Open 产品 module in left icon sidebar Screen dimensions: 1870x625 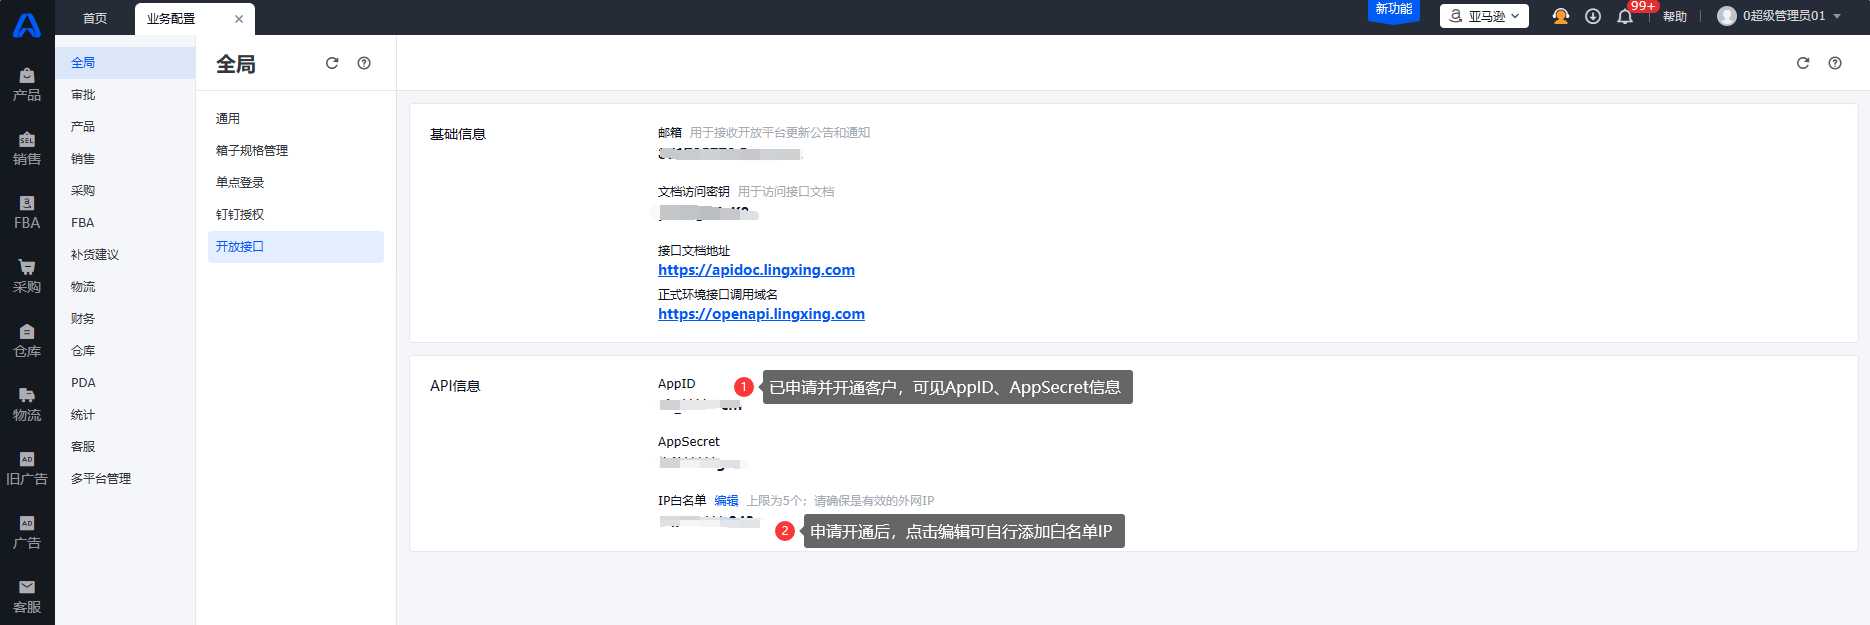27,85
